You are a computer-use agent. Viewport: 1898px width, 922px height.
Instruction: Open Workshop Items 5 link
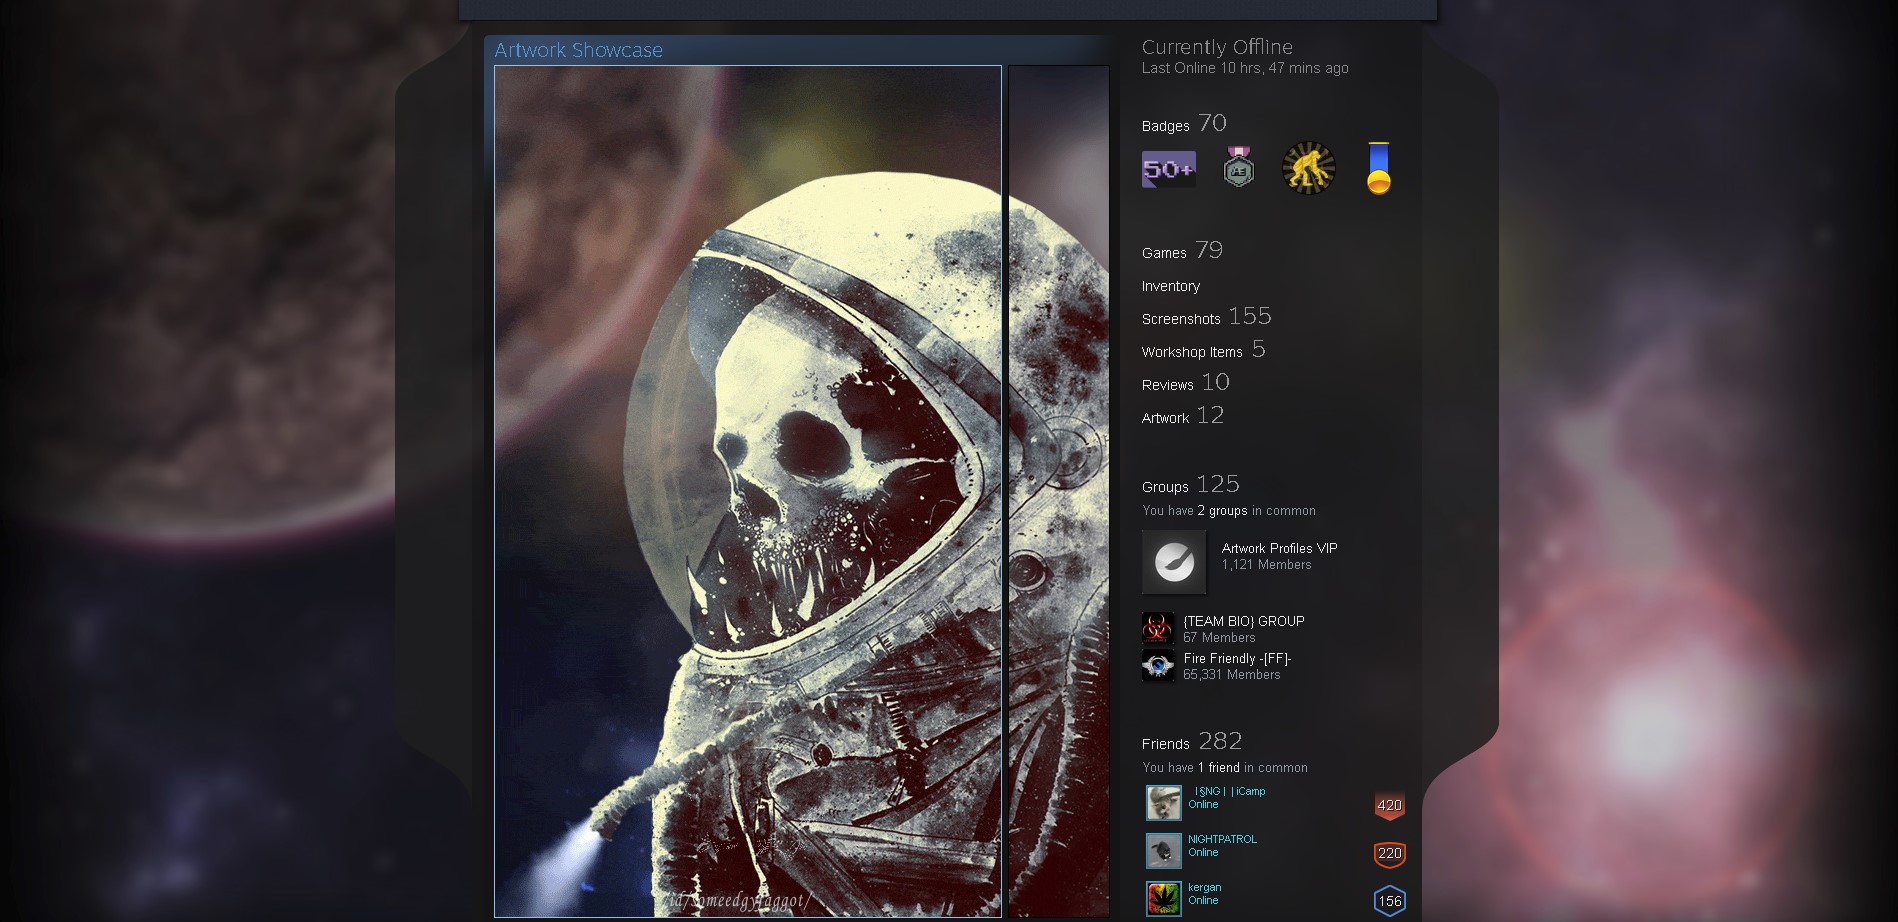pyautogui.click(x=1204, y=350)
